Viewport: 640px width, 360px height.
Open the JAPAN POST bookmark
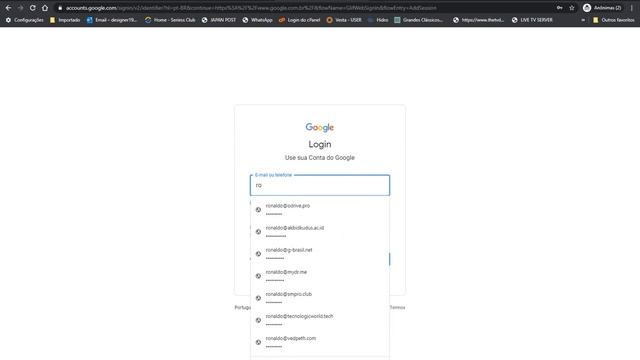(219, 20)
